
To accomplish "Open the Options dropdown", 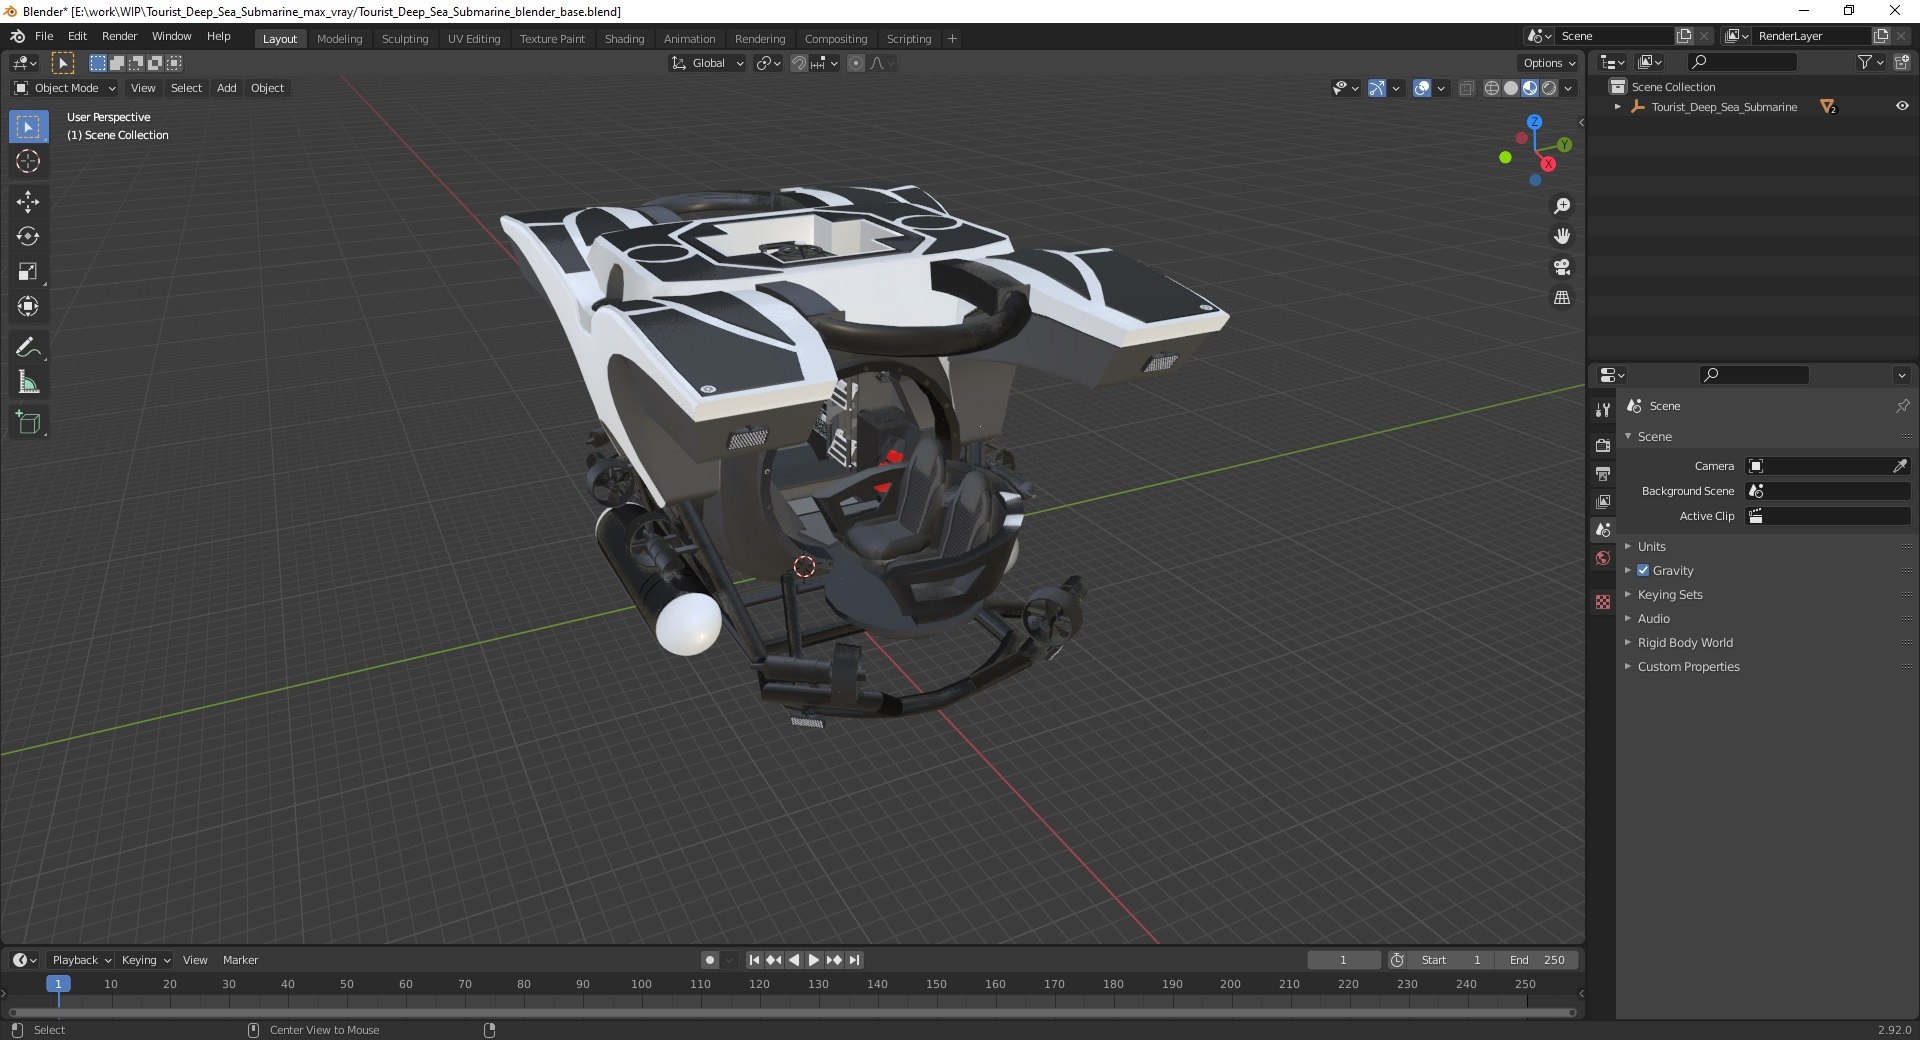I will [x=1549, y=63].
